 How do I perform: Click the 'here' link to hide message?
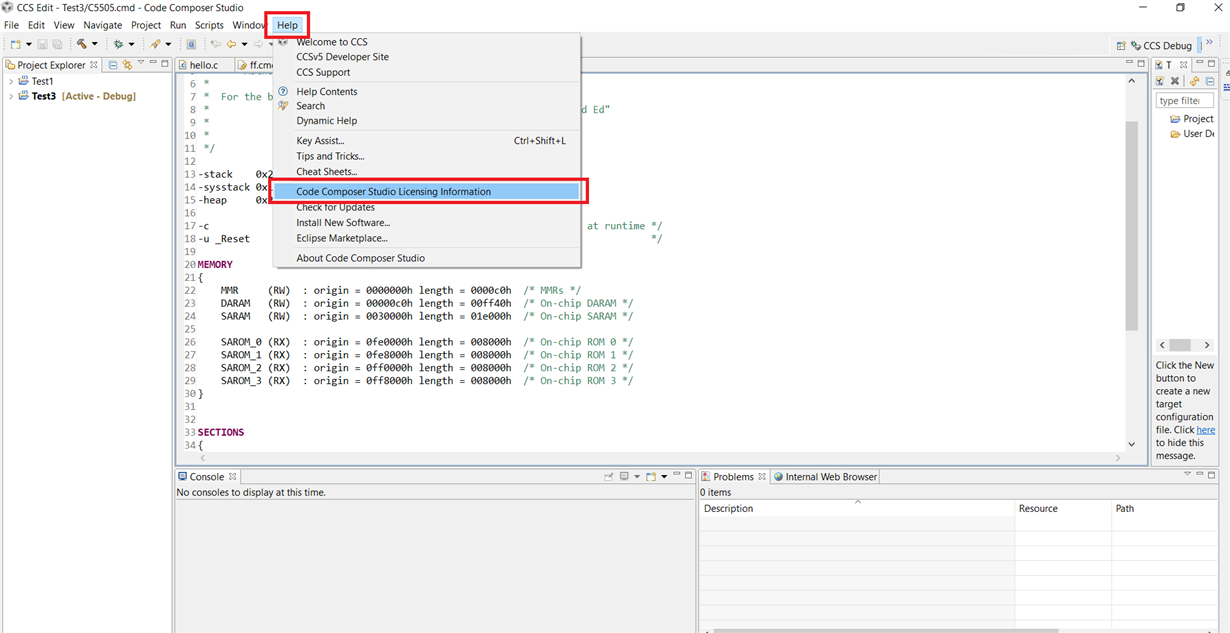pyautogui.click(x=1206, y=430)
